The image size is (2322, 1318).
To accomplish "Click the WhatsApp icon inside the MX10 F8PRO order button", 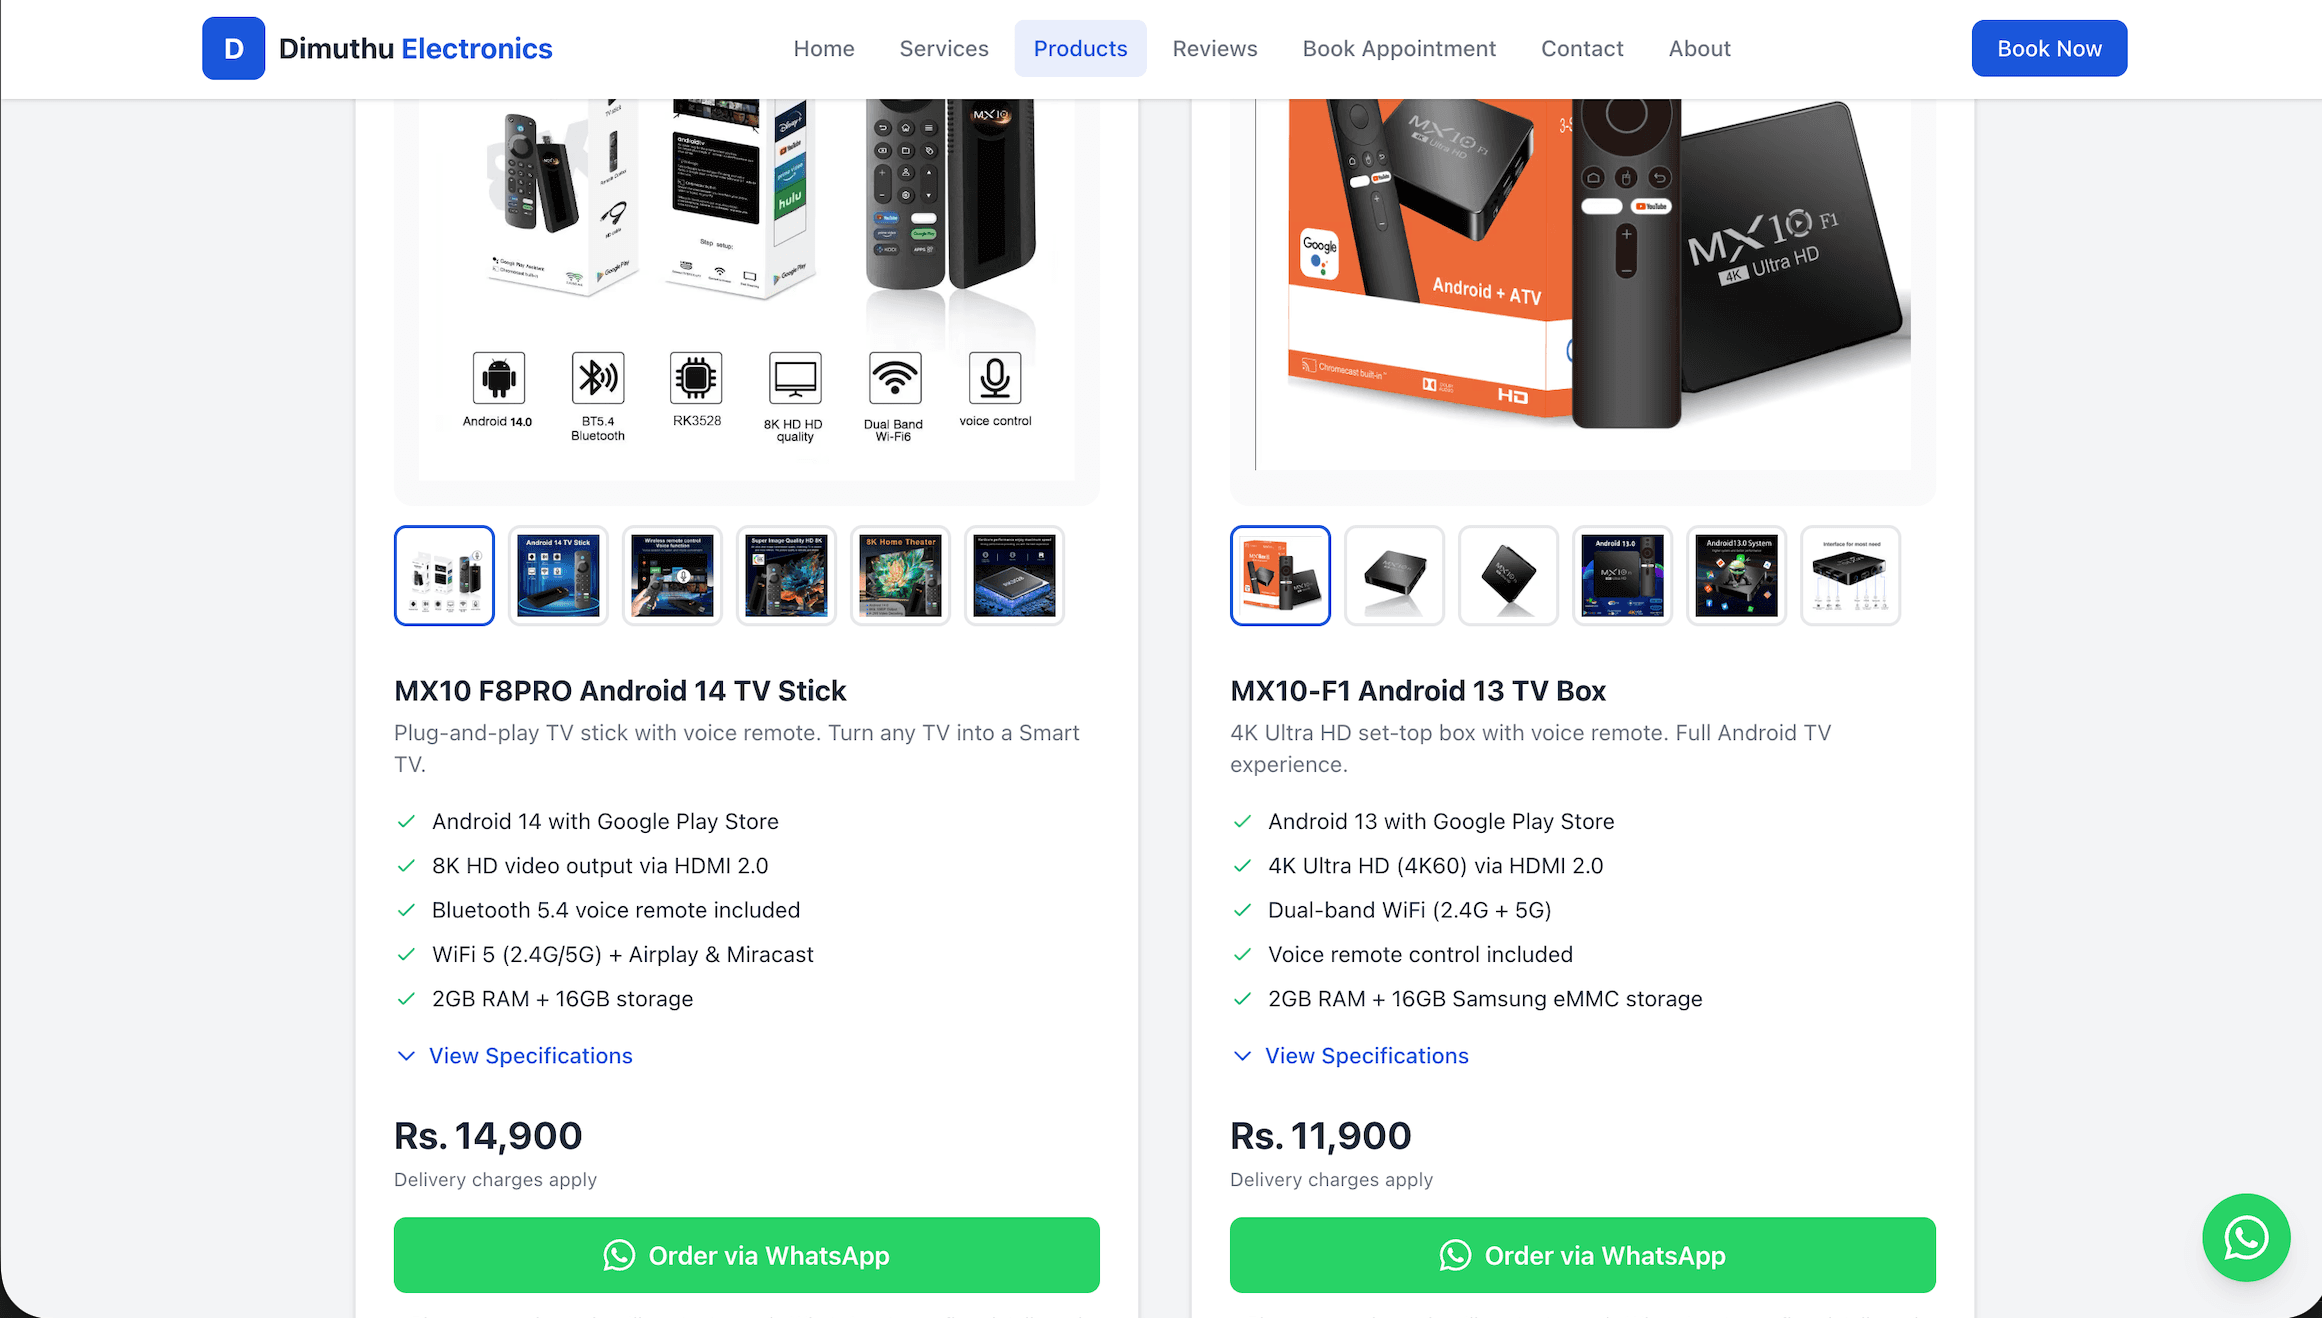I will pyautogui.click(x=619, y=1255).
